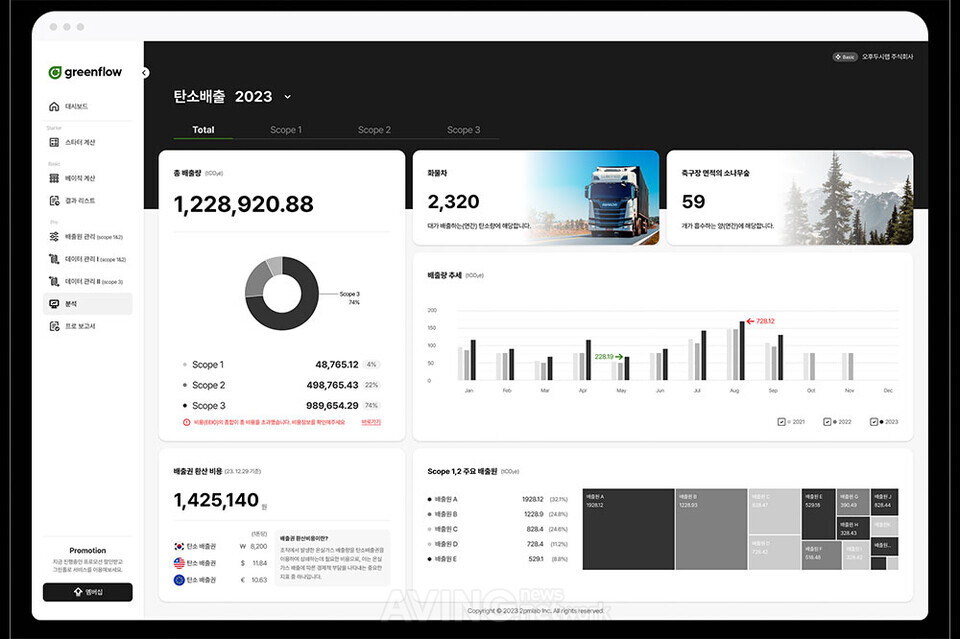Click the Scope 1 value 48,765.12

(337, 365)
